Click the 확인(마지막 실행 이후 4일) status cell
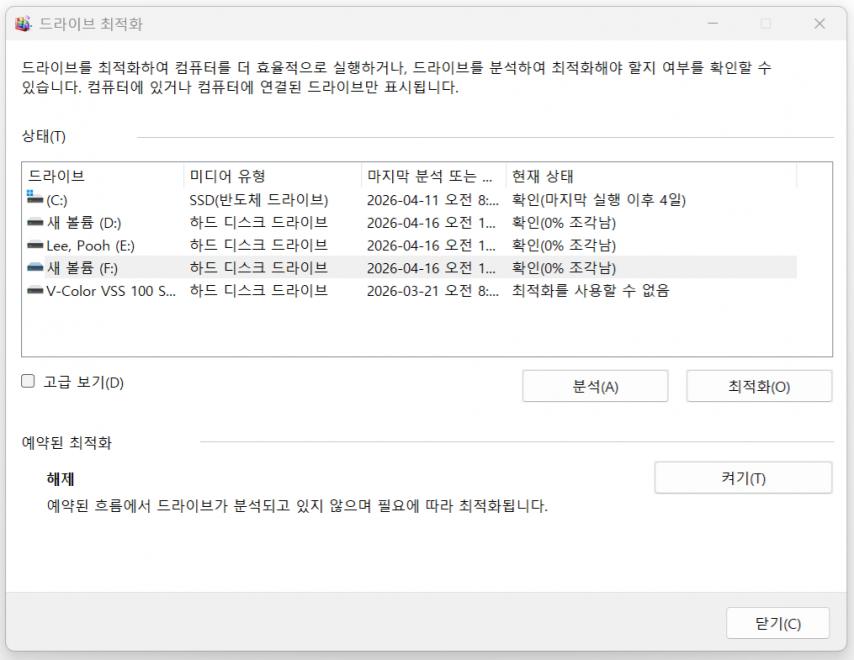This screenshot has width=854, height=660. [x=598, y=200]
